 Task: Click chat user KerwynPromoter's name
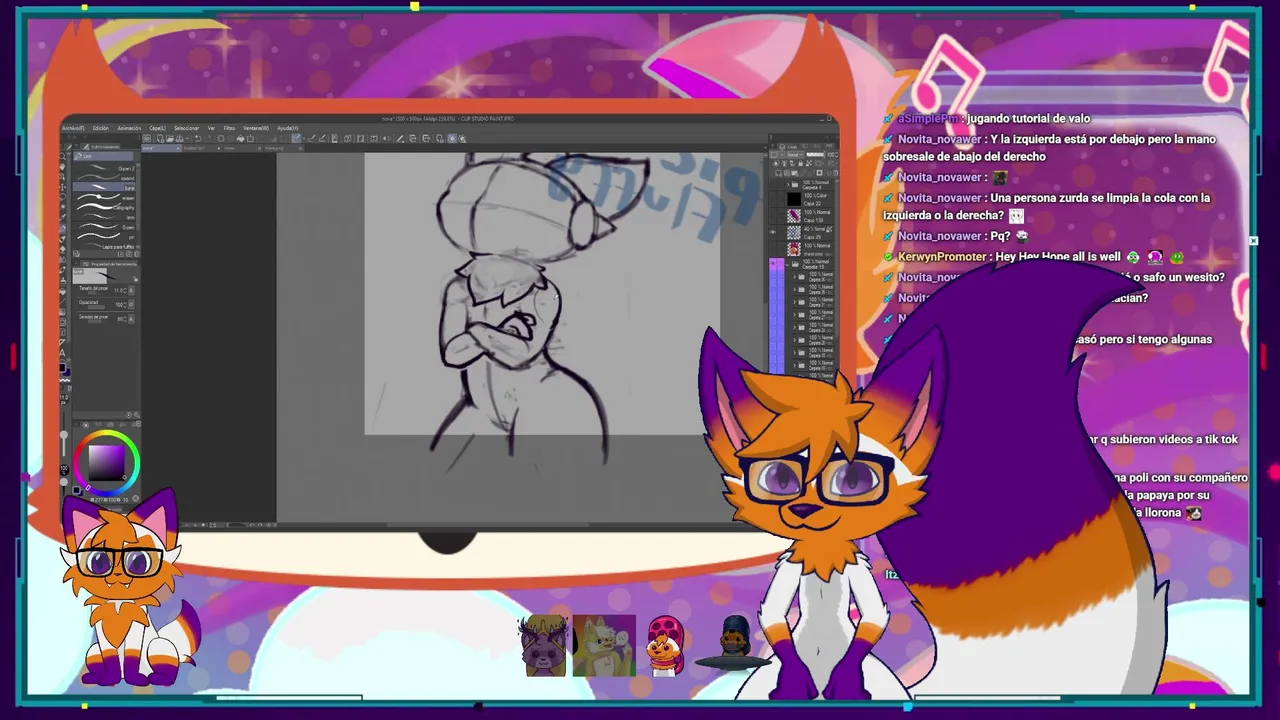coord(942,257)
